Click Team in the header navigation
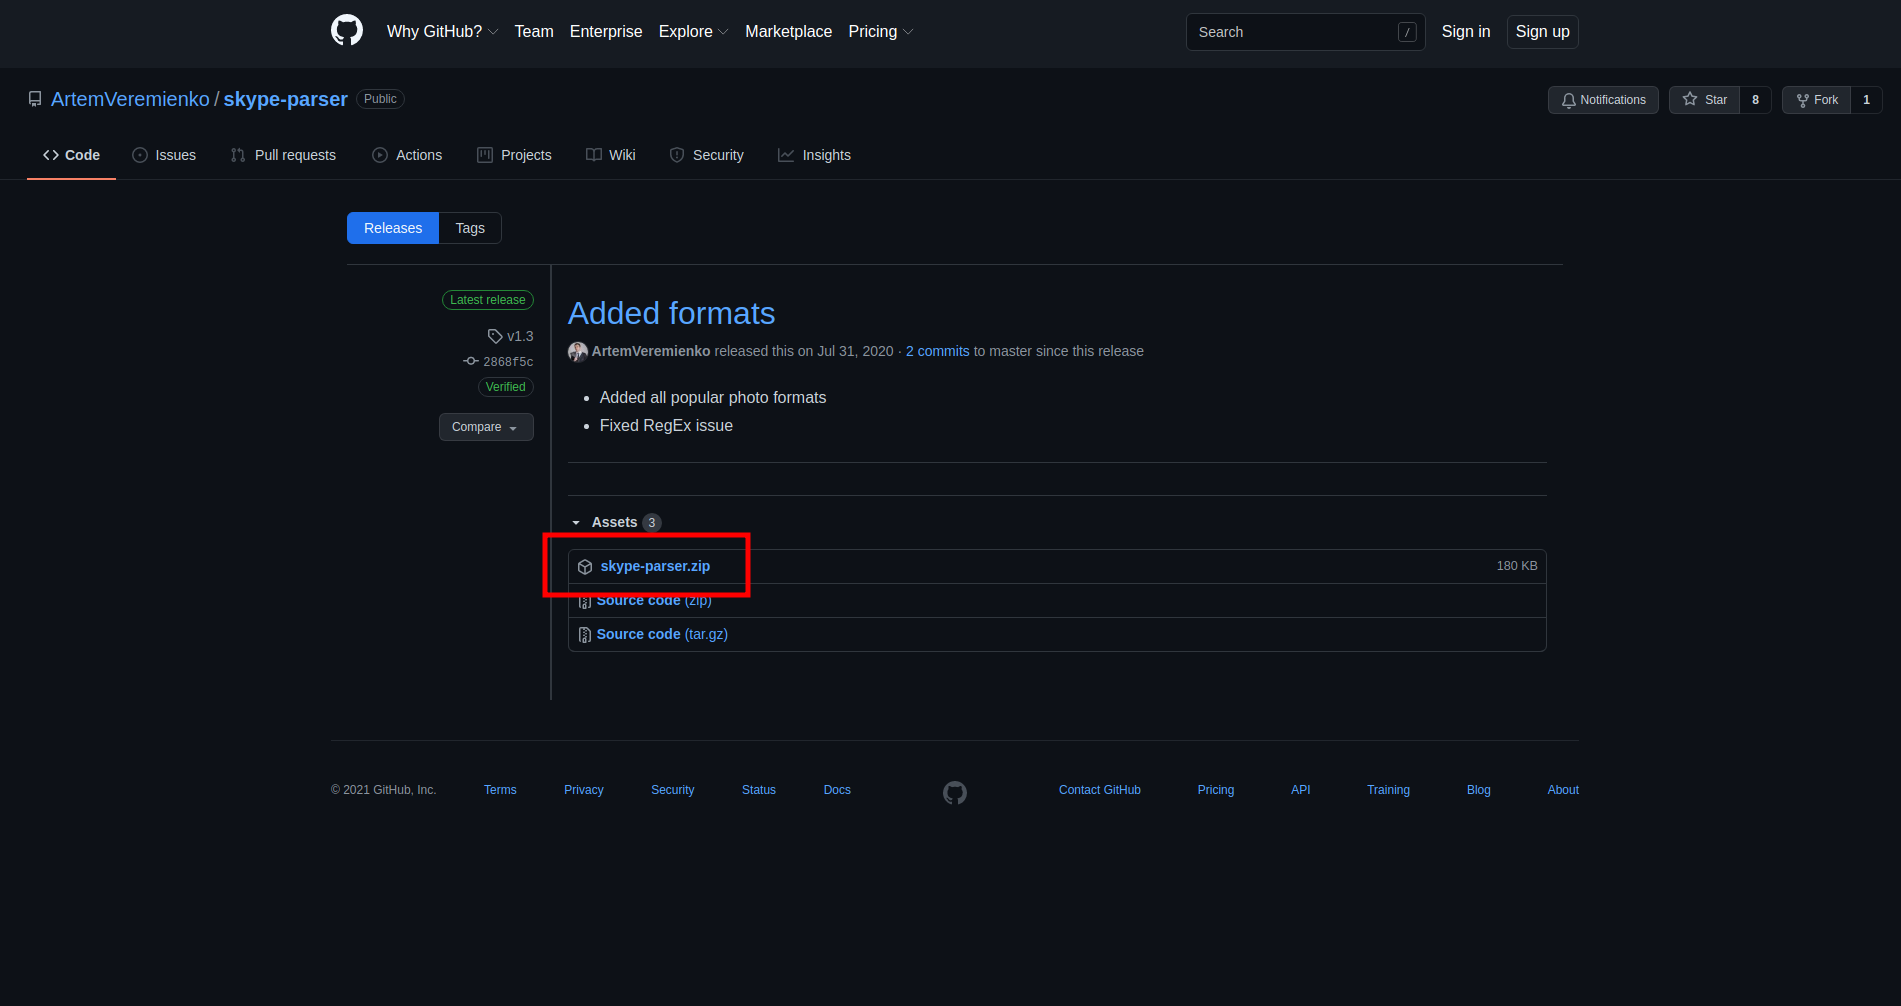 pyautogui.click(x=534, y=31)
